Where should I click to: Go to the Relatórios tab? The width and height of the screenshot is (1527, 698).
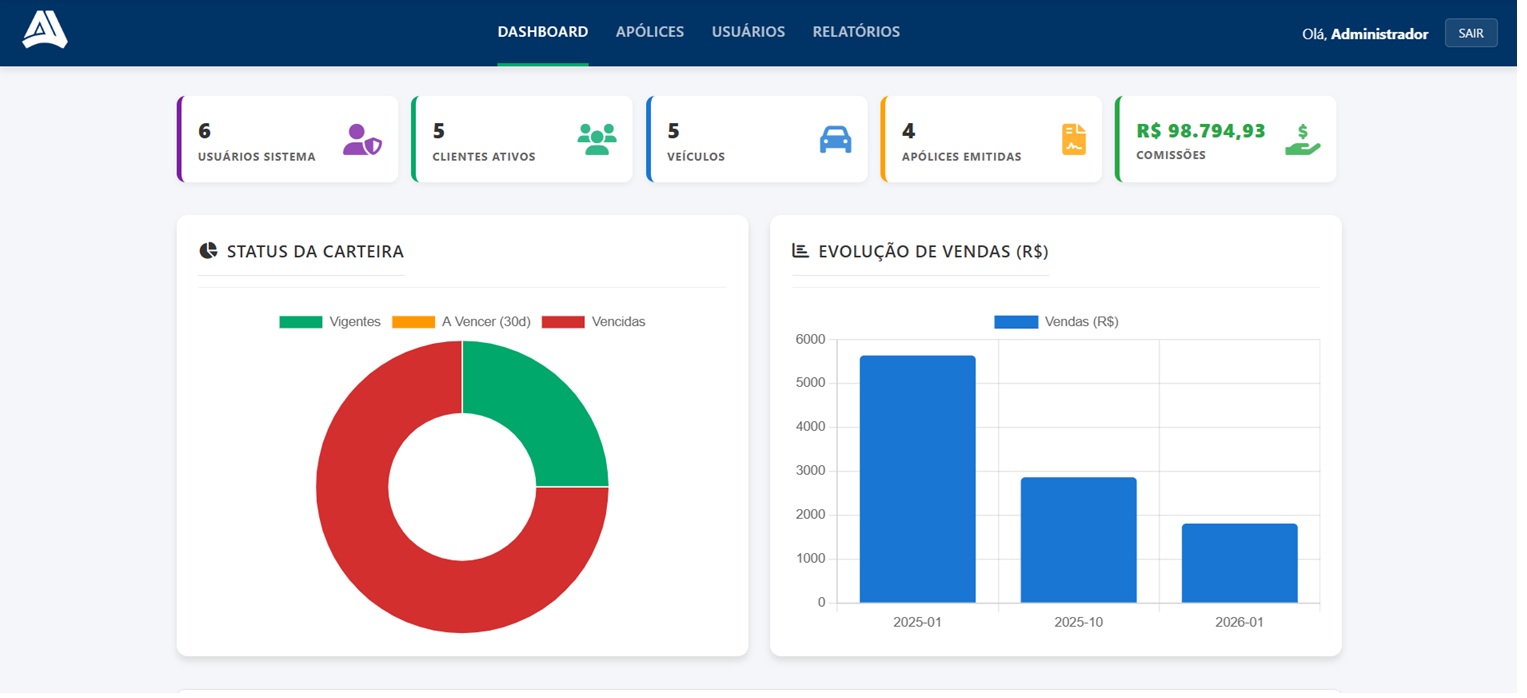856,32
